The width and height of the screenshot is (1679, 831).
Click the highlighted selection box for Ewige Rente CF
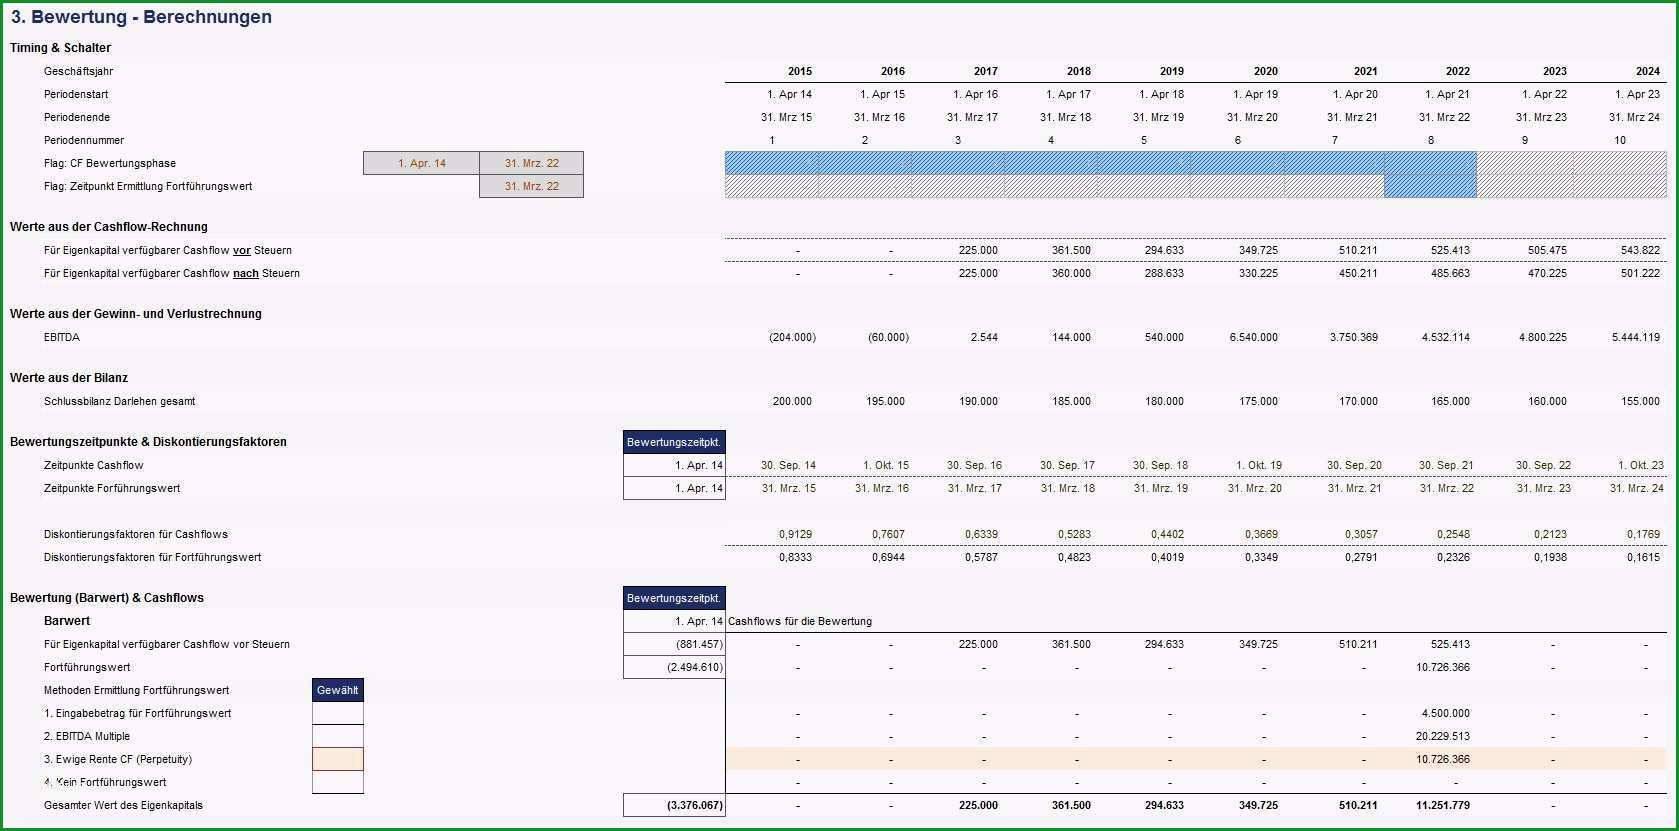338,759
